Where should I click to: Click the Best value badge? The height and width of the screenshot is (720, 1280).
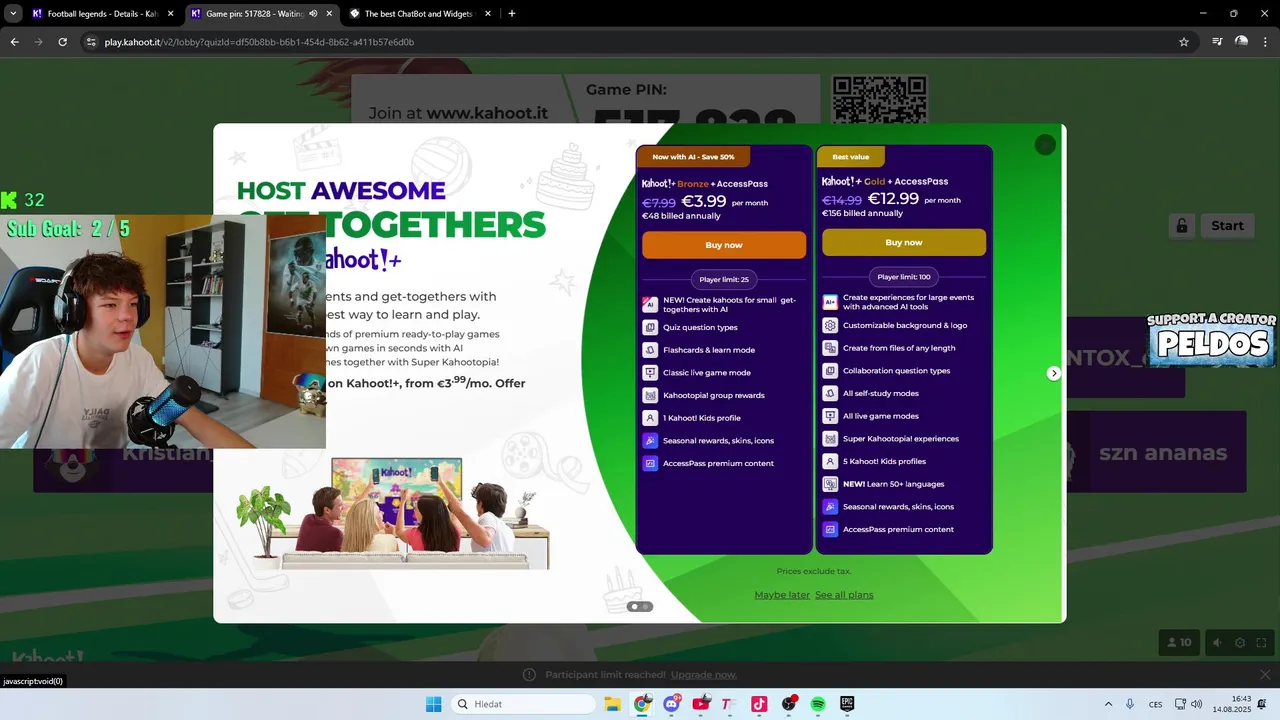(851, 157)
